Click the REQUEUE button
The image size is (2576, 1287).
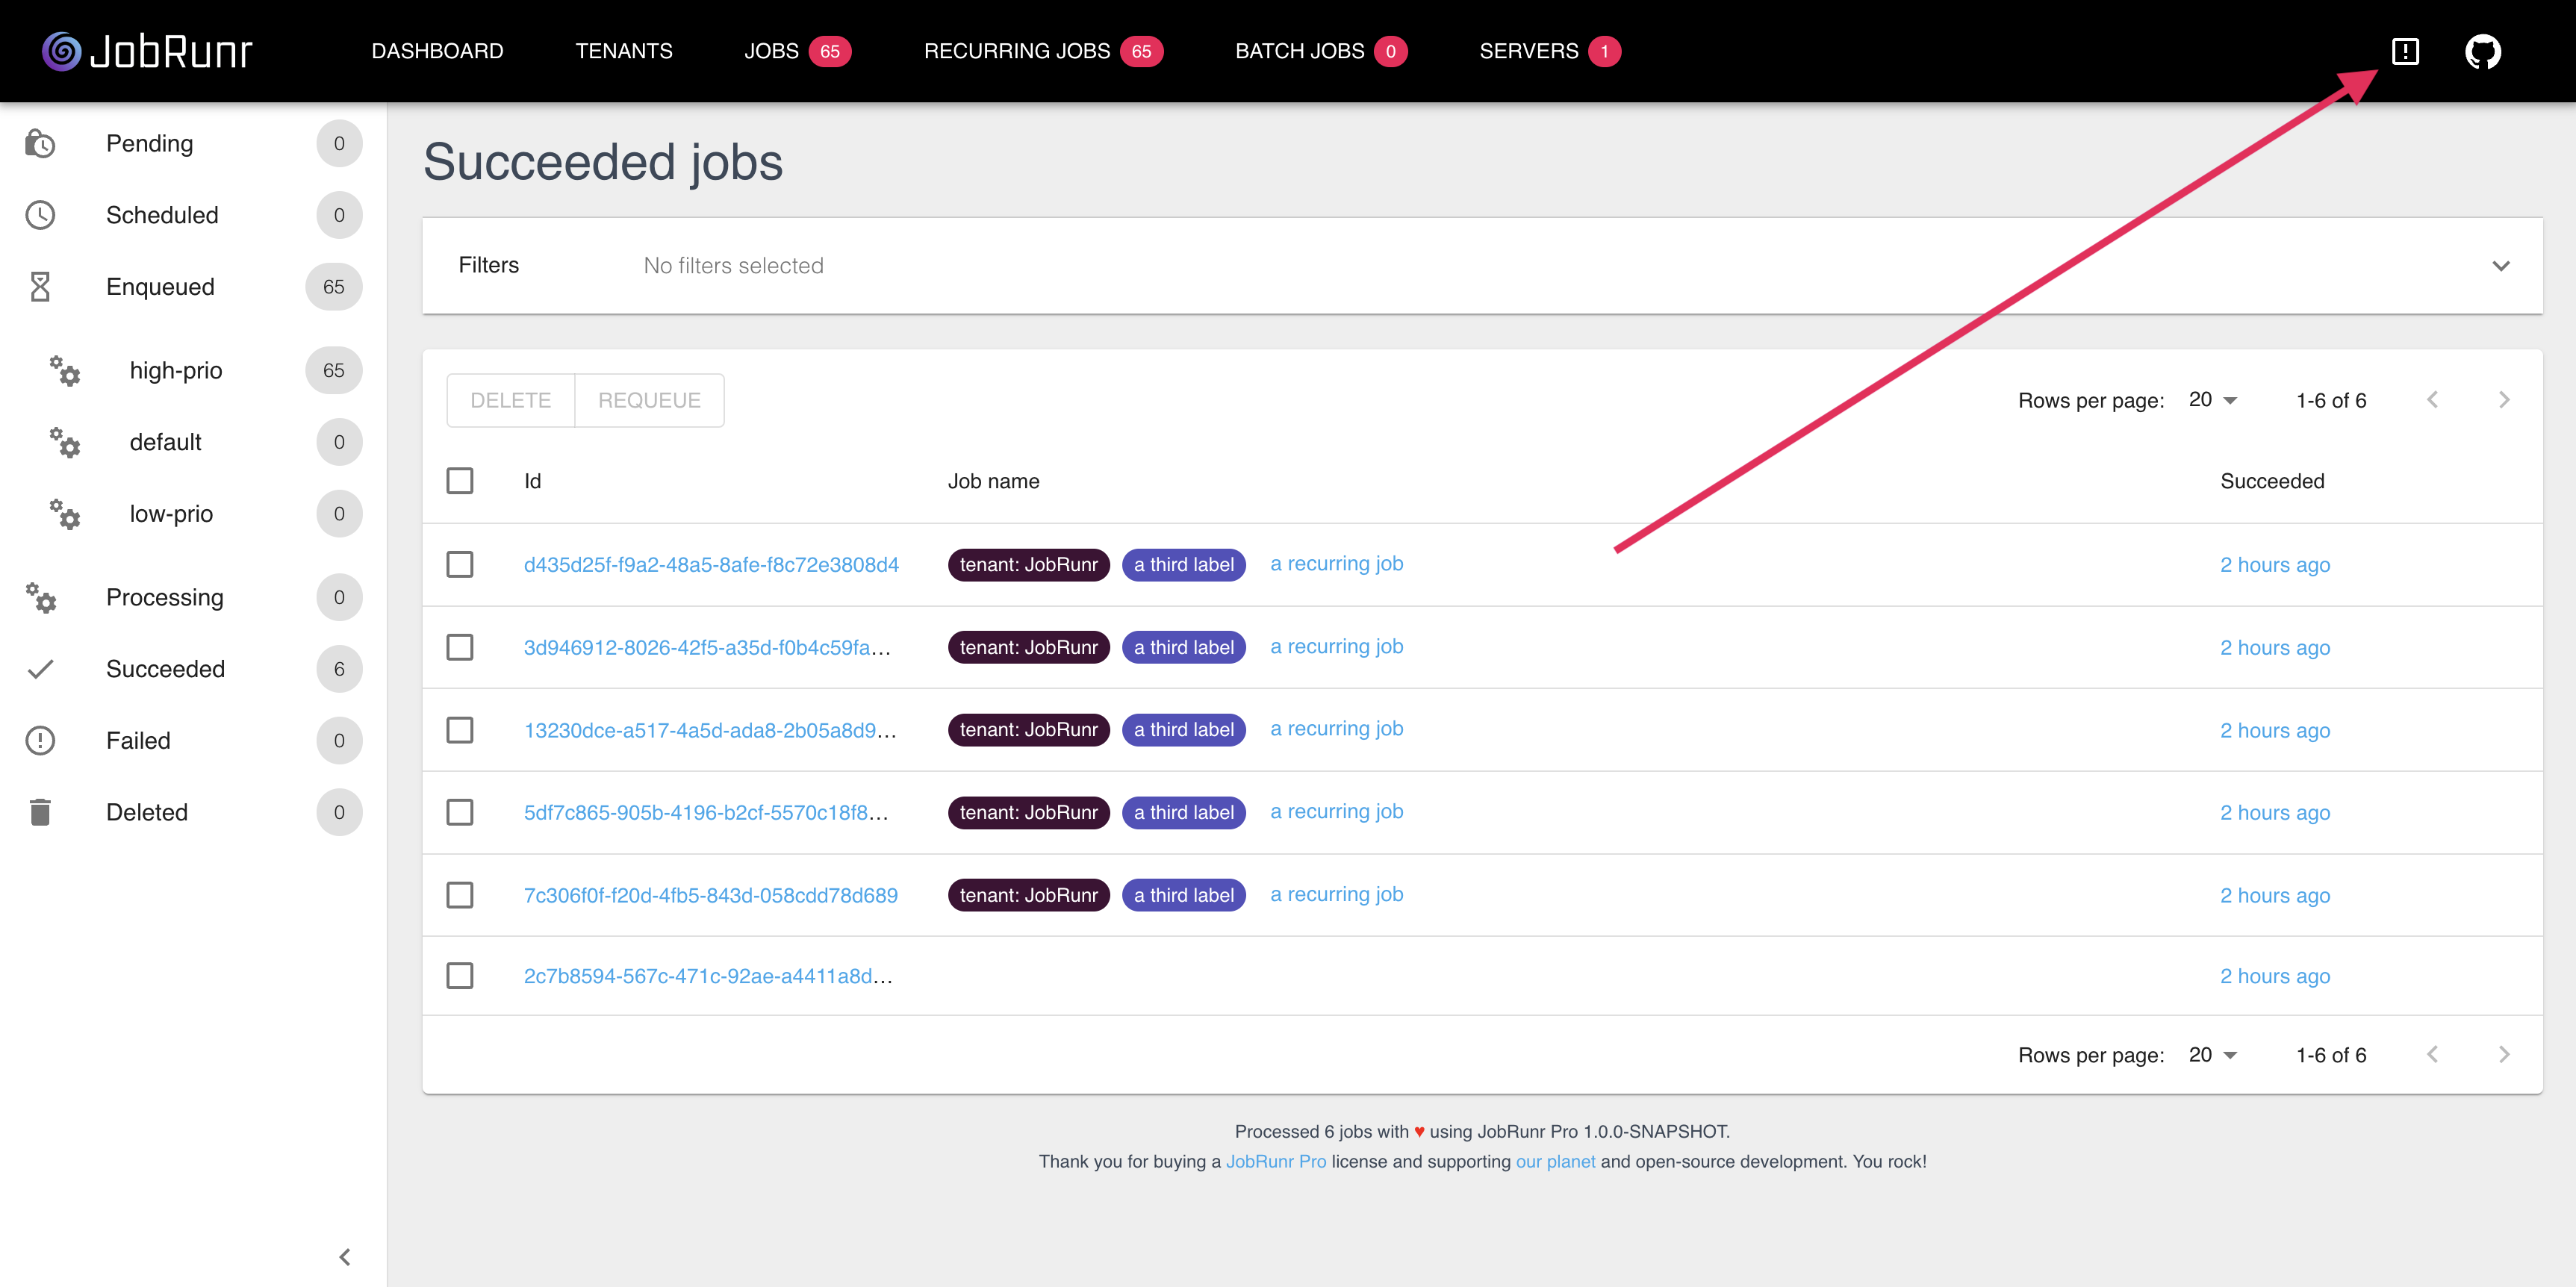pyautogui.click(x=649, y=399)
